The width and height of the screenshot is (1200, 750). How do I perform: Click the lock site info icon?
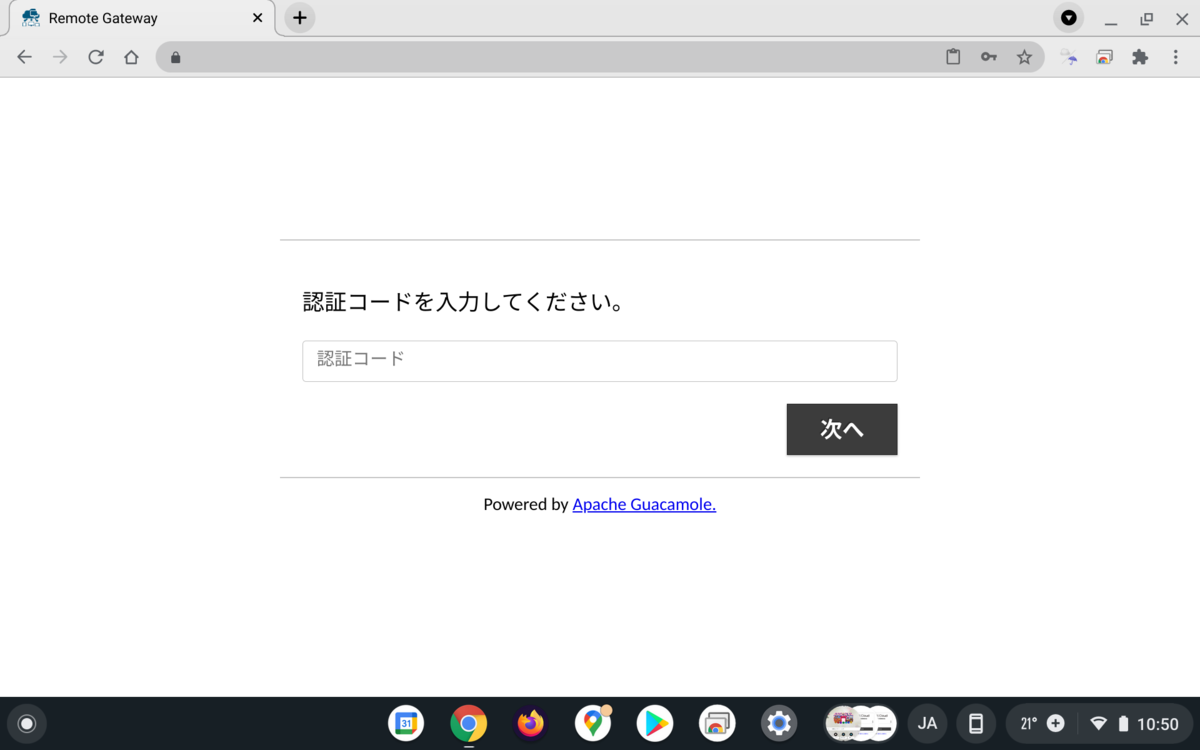coord(176,57)
